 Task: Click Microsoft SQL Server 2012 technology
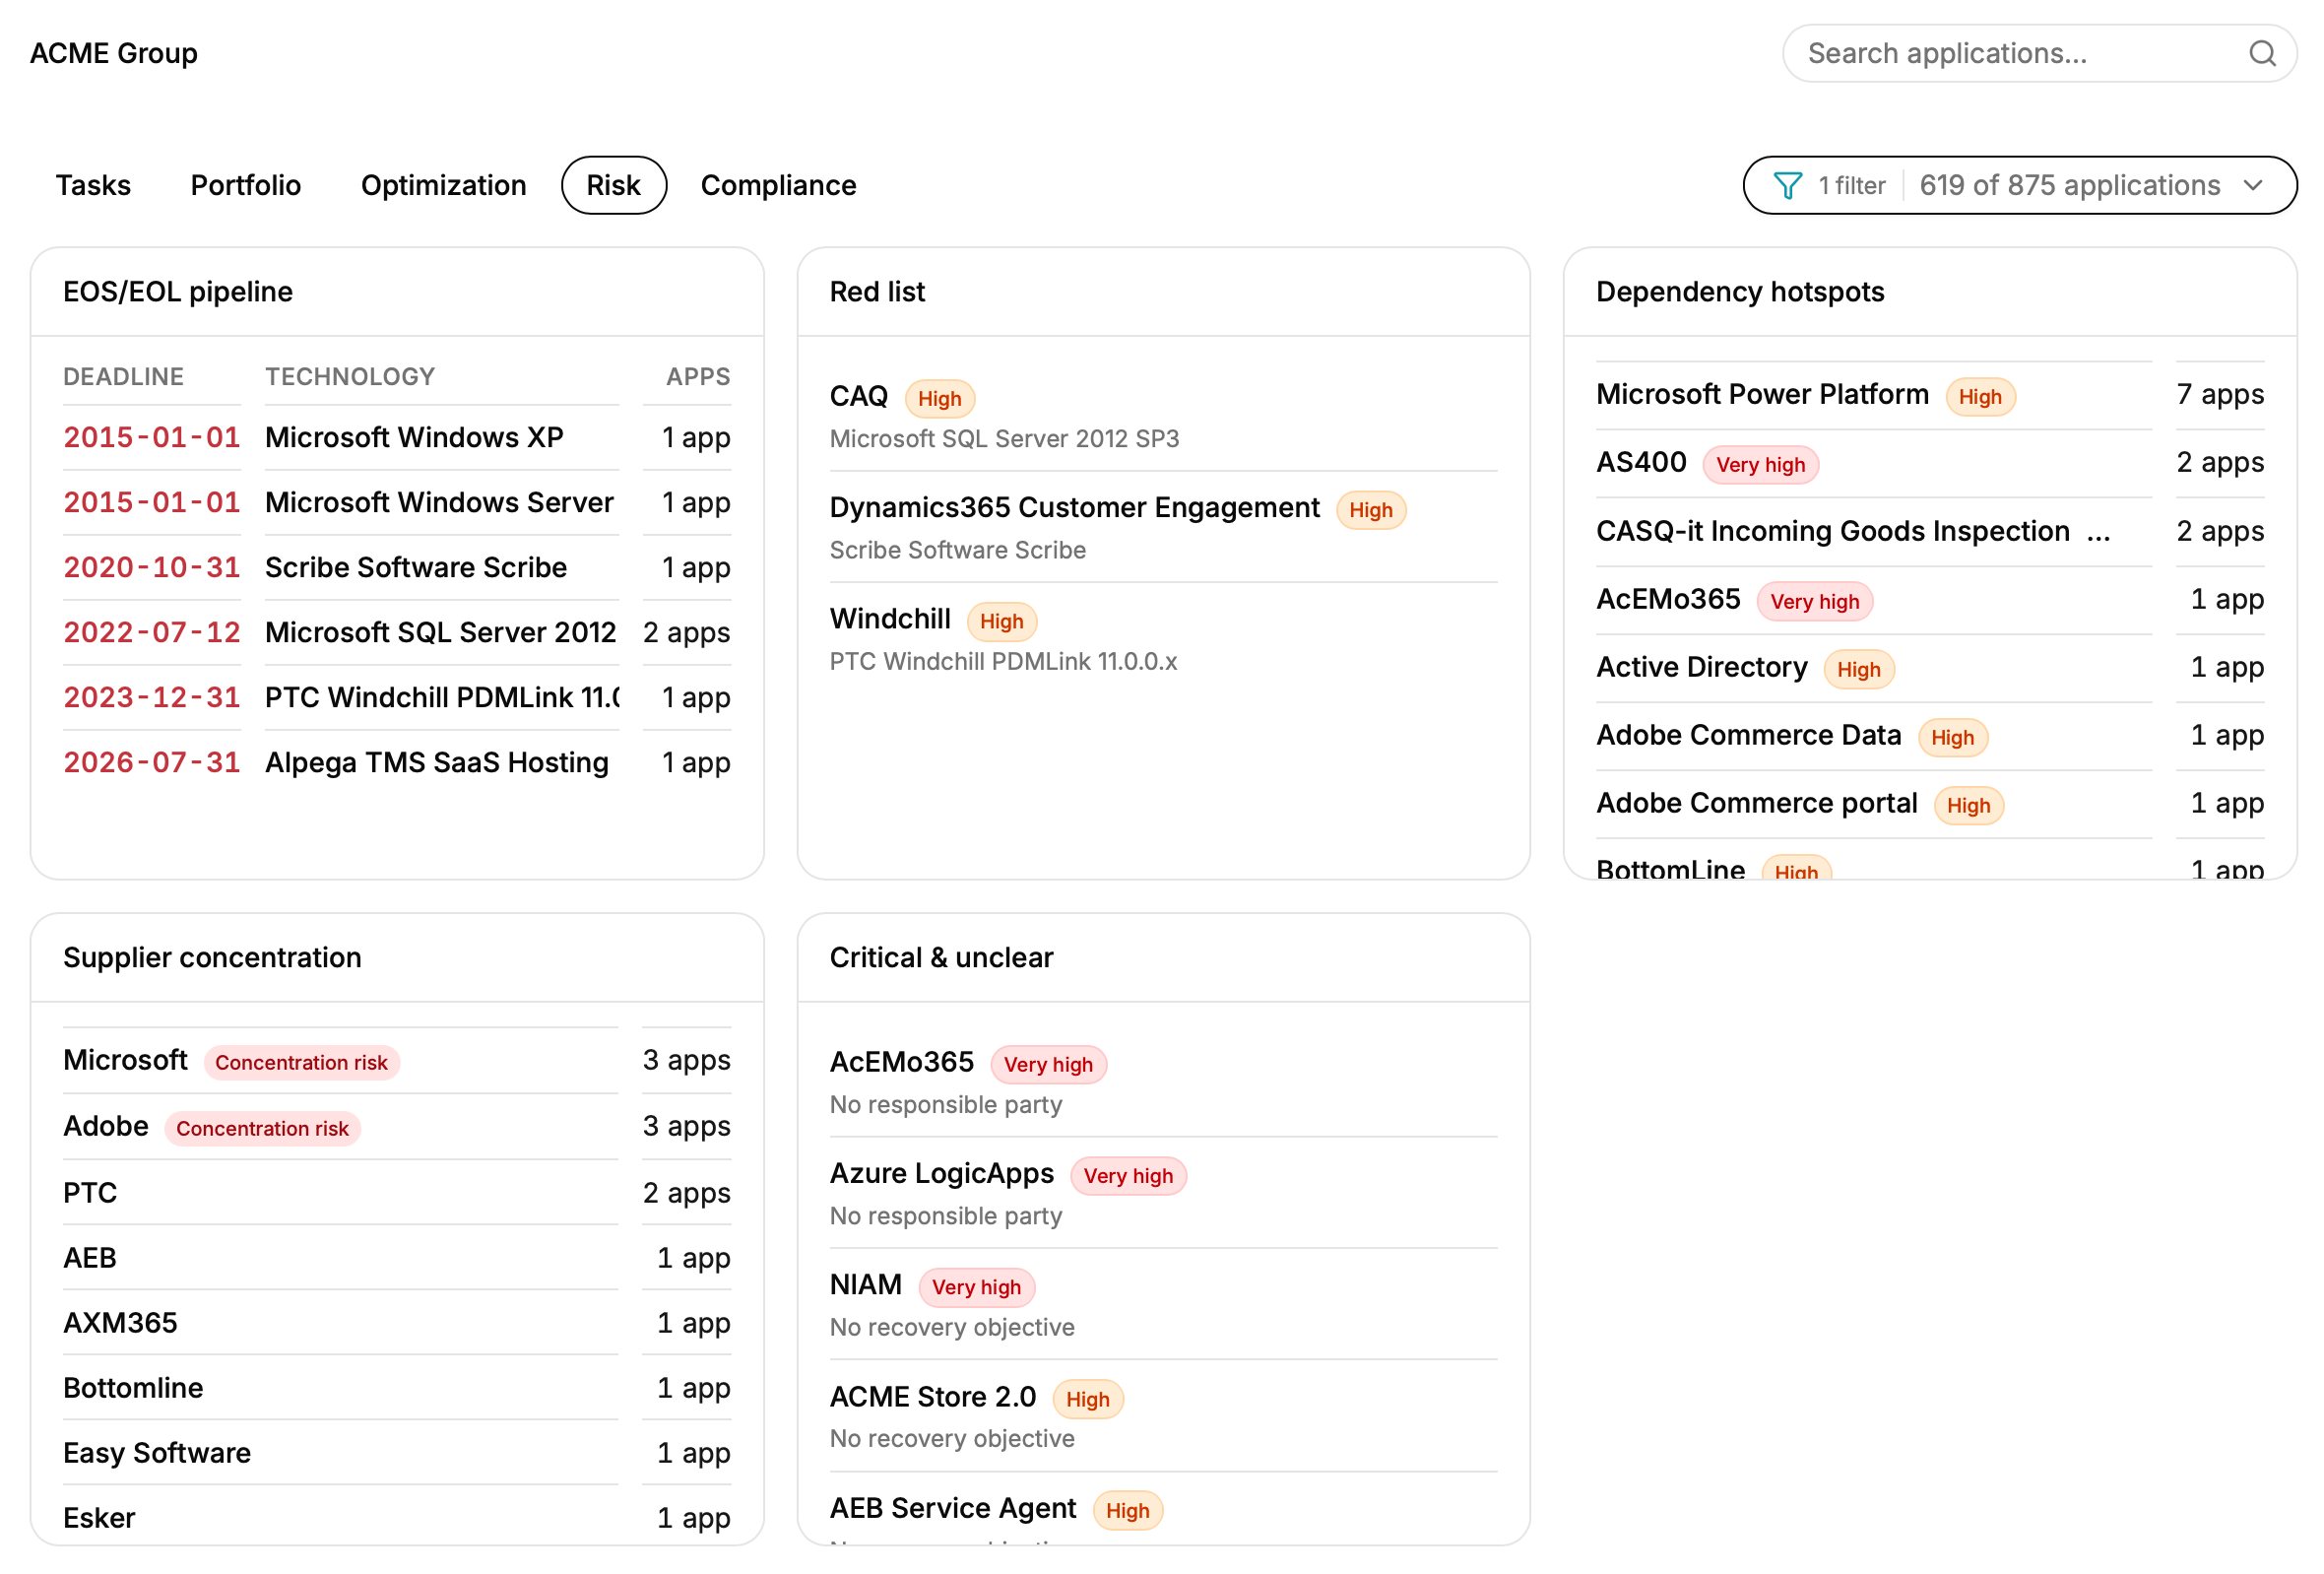[441, 632]
